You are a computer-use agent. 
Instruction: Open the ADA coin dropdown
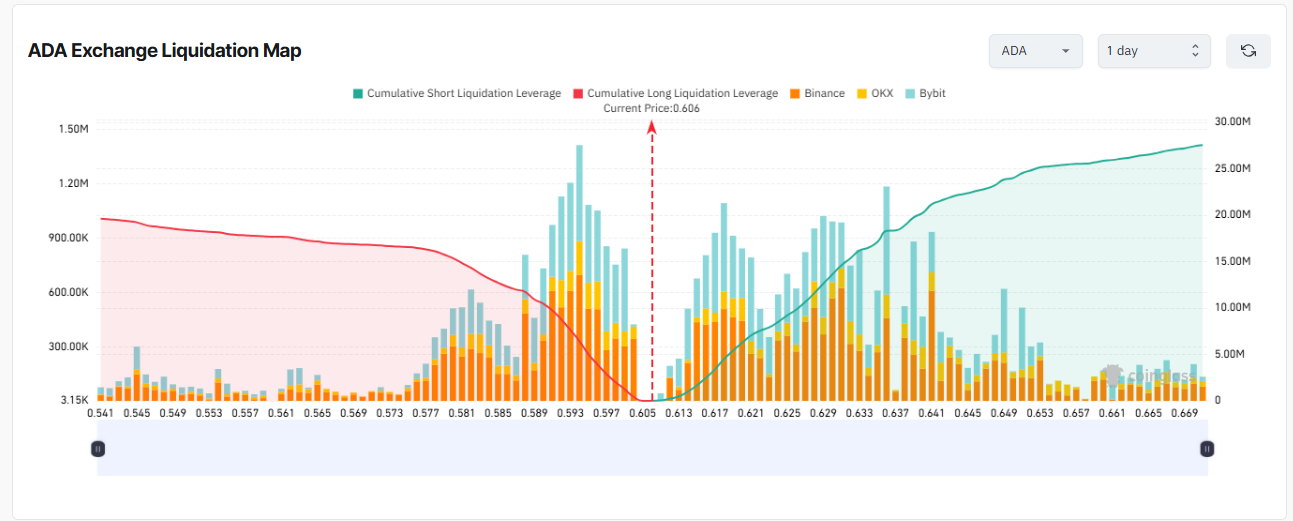(1035, 51)
